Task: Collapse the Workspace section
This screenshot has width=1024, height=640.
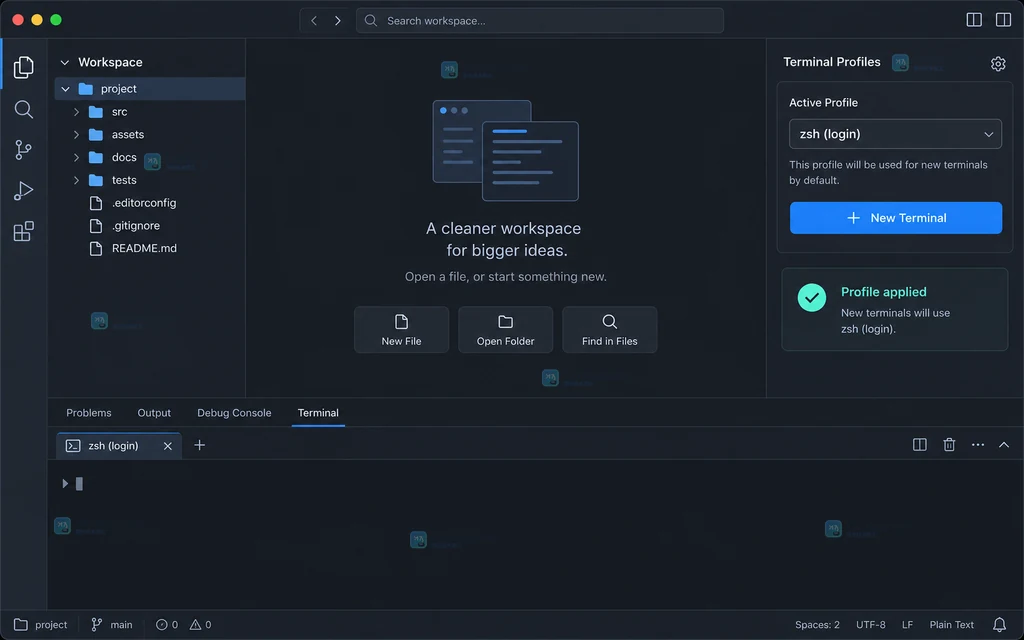Action: pyautogui.click(x=65, y=63)
